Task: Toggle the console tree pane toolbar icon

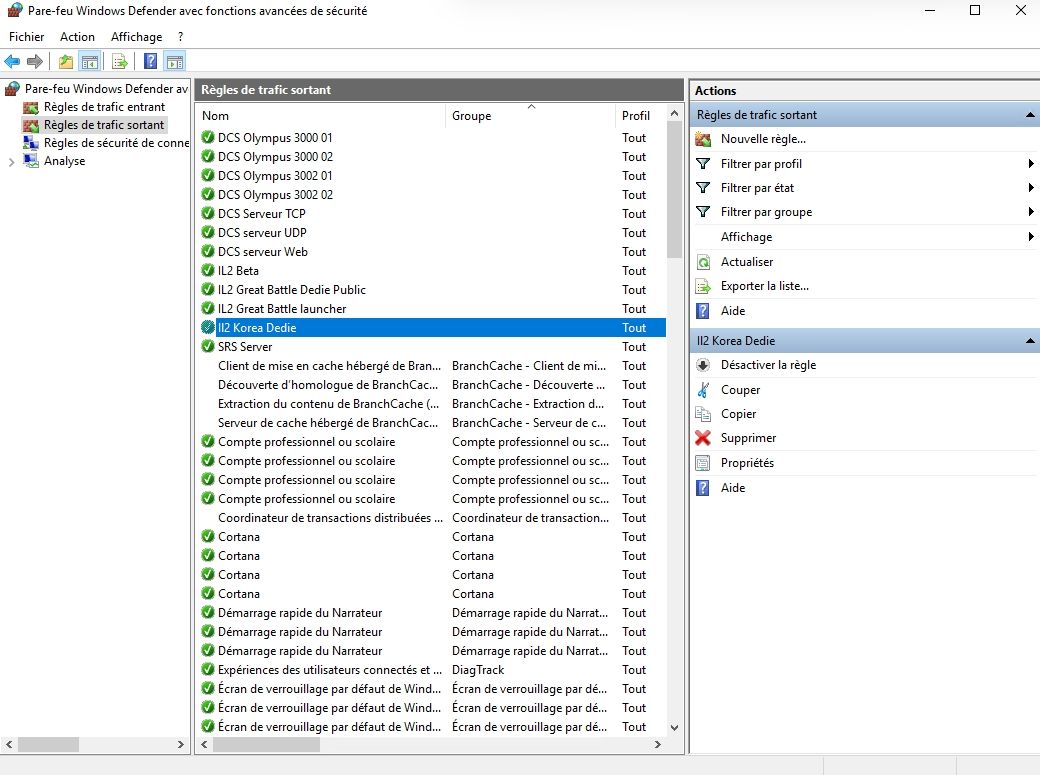Action: (x=90, y=62)
